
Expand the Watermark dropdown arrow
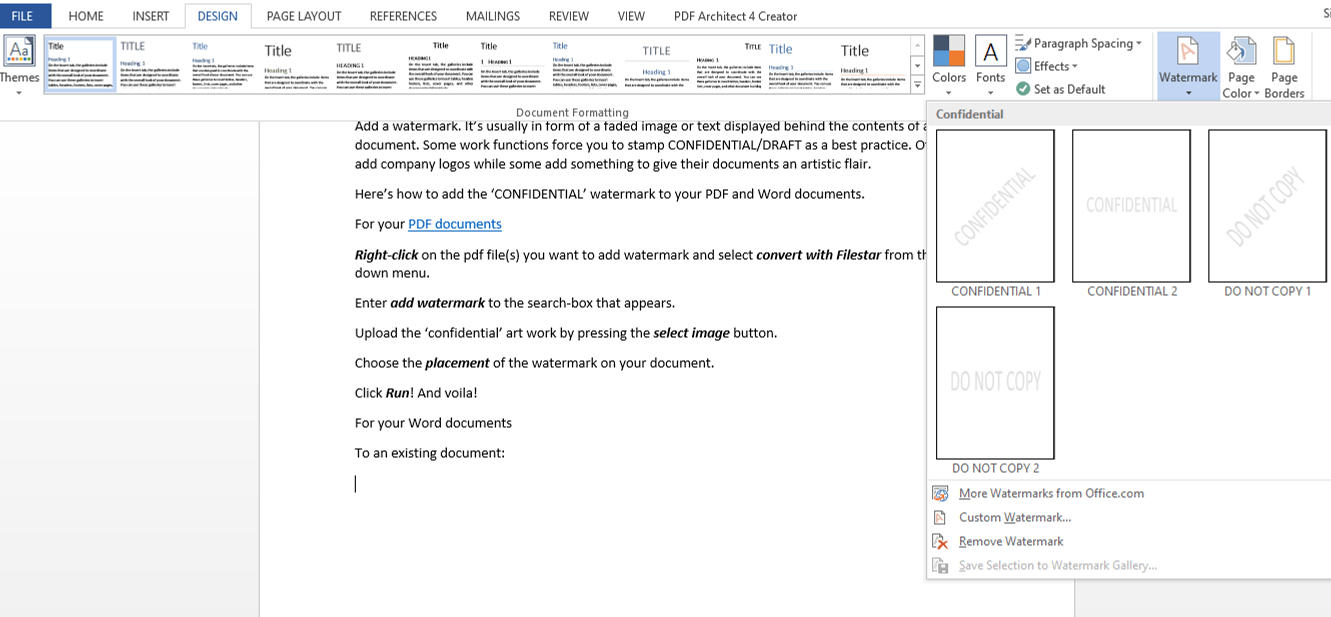(x=1188, y=93)
